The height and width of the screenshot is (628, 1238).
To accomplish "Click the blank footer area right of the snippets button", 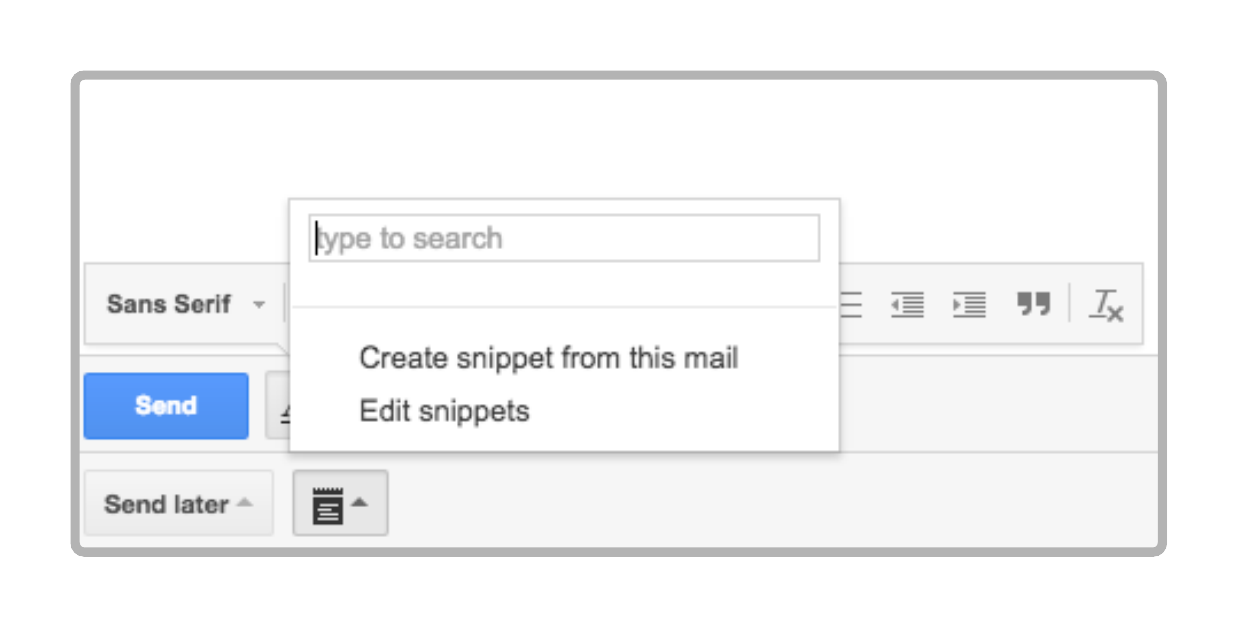I will click(770, 503).
